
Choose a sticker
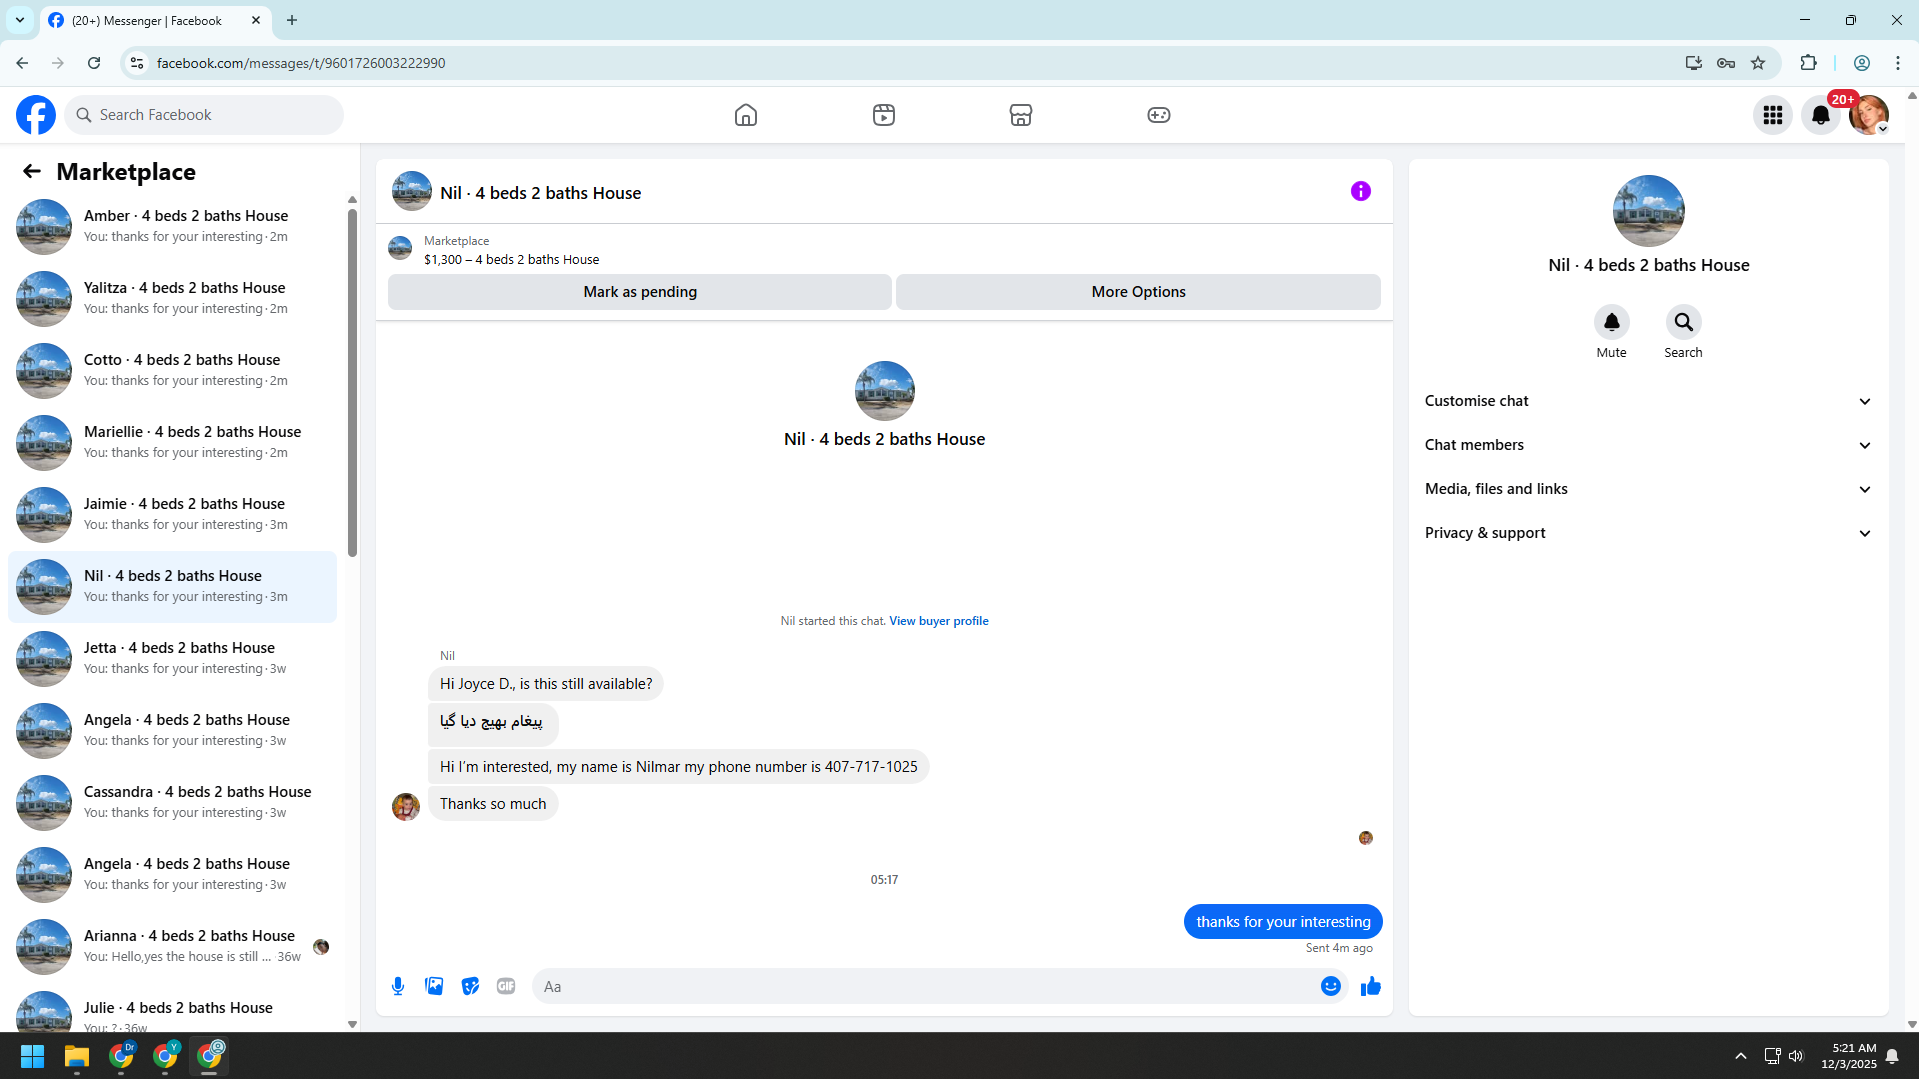click(x=470, y=986)
